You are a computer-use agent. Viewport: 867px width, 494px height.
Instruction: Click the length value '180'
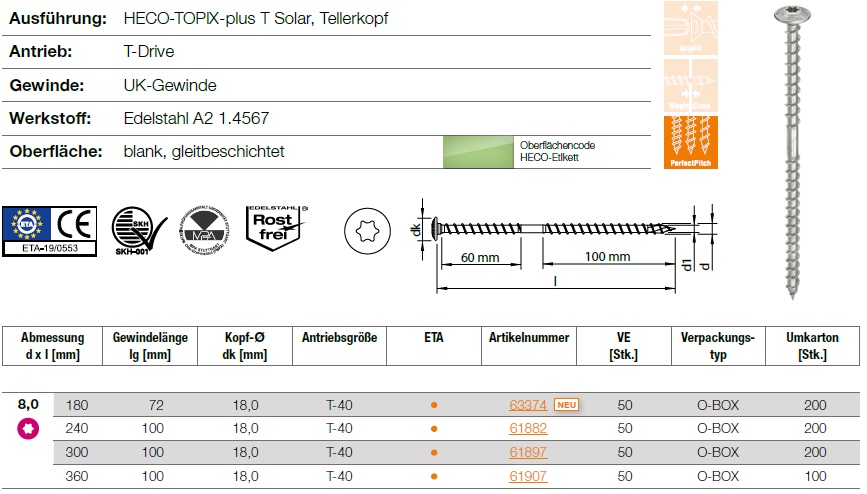pyautogui.click(x=77, y=405)
